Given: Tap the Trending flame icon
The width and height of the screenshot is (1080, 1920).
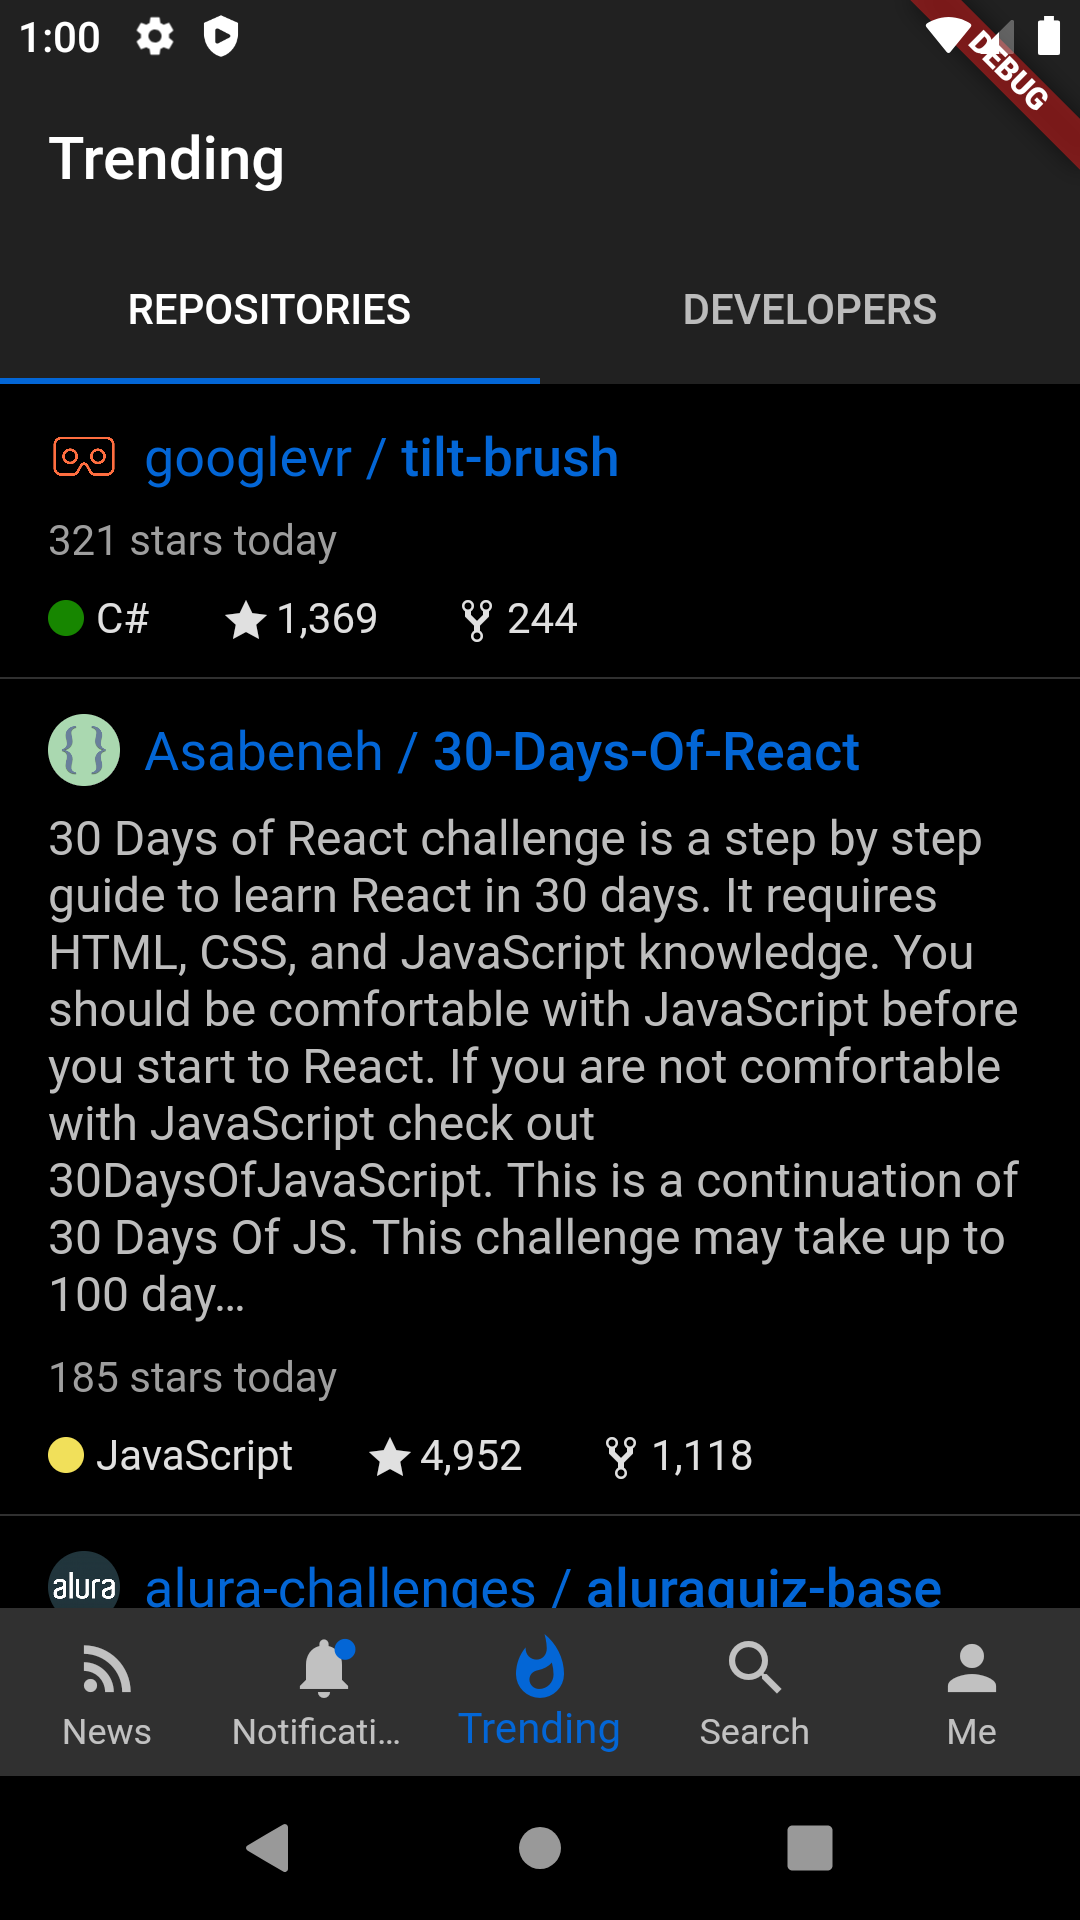Looking at the screenshot, I should click(x=540, y=1669).
